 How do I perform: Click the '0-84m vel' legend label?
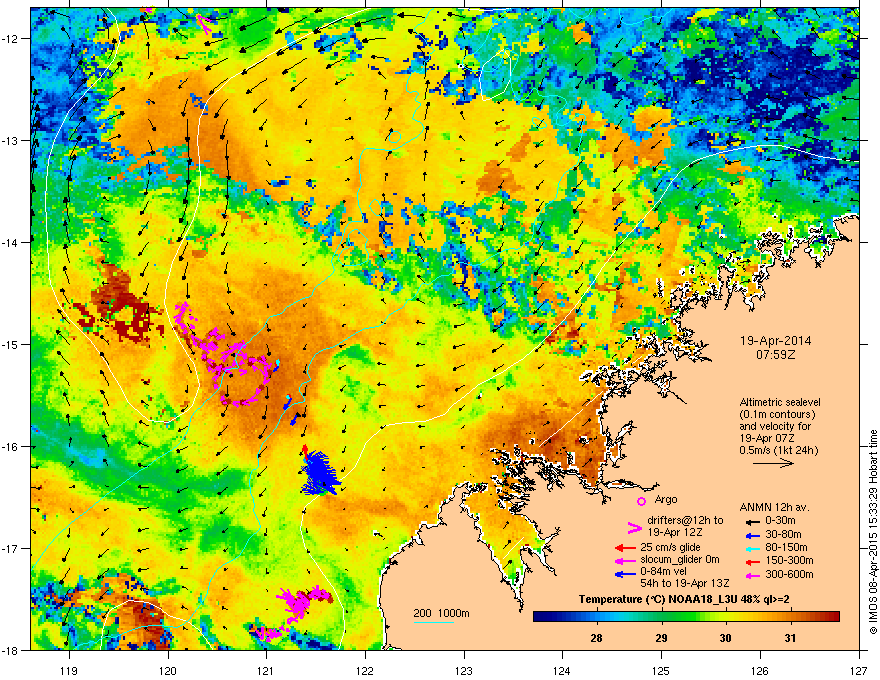click(663, 572)
